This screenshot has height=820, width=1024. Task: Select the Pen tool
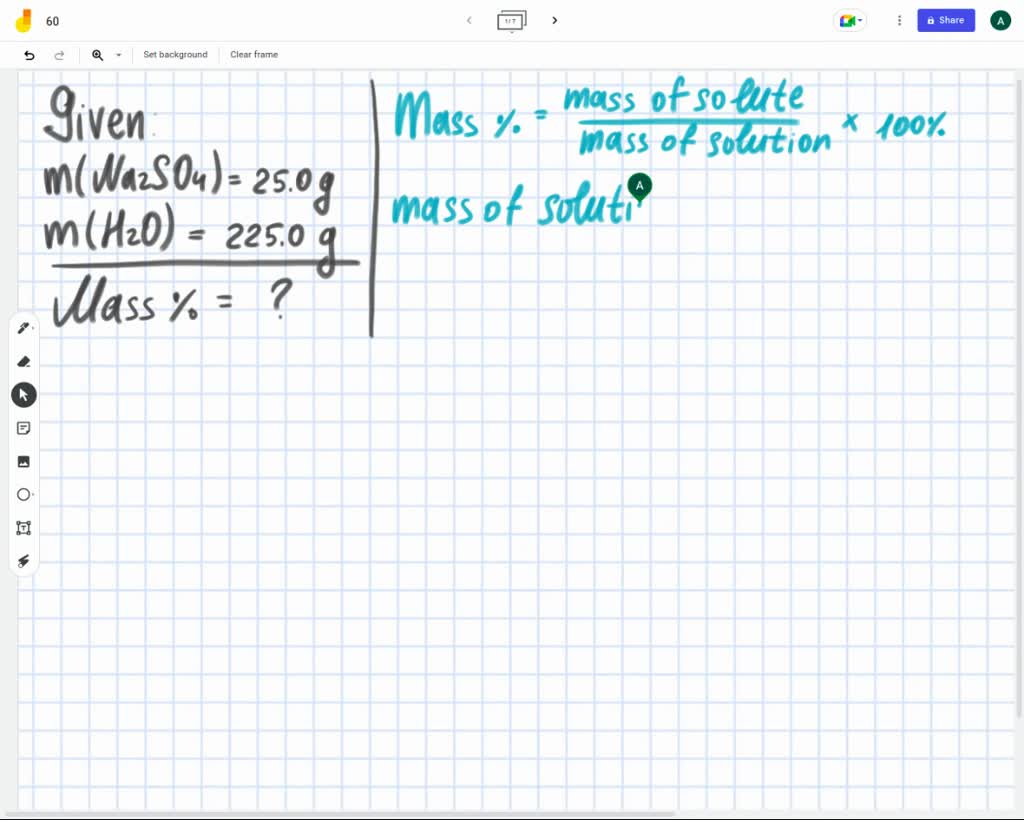[x=23, y=328]
